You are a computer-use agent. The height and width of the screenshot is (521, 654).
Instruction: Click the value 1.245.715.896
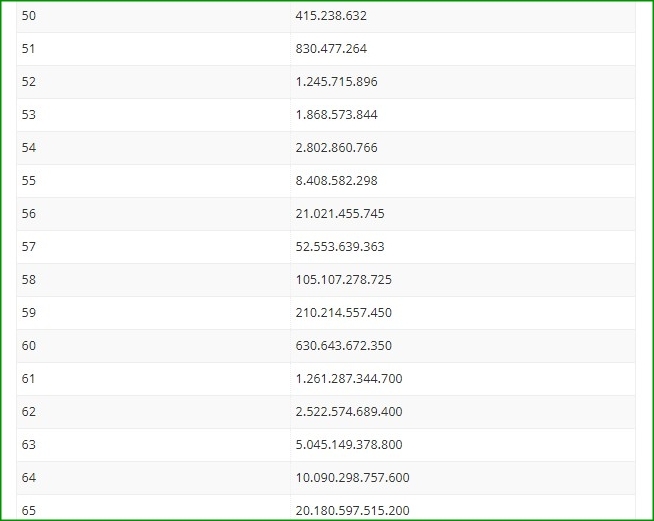[336, 82]
